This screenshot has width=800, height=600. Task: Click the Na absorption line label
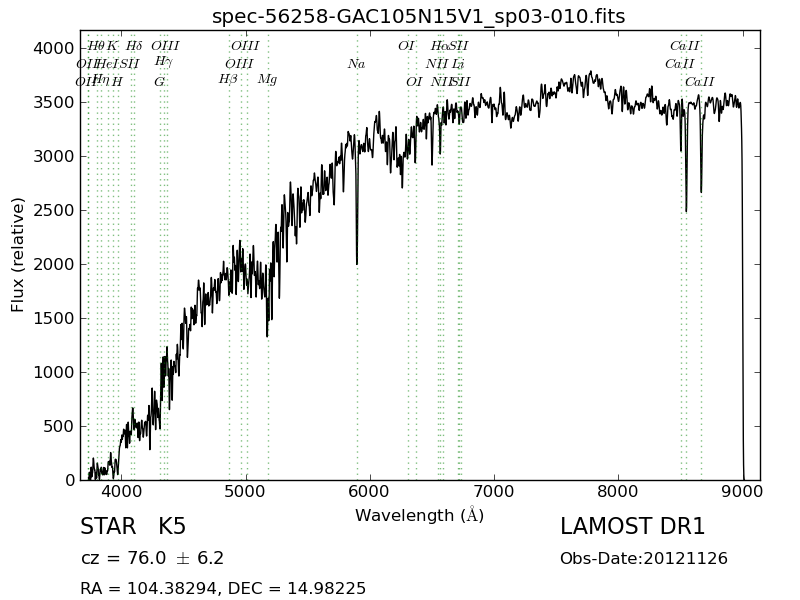357,64
